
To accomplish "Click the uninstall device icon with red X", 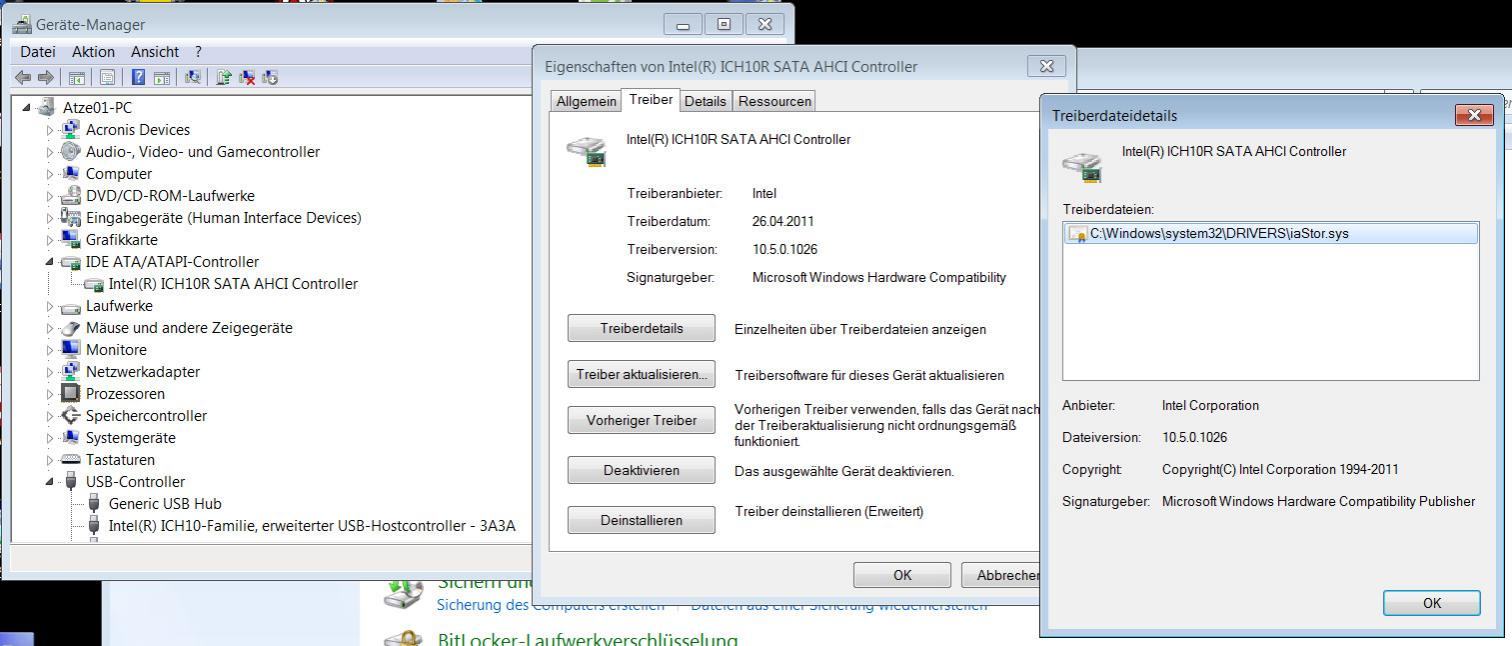I will point(247,77).
